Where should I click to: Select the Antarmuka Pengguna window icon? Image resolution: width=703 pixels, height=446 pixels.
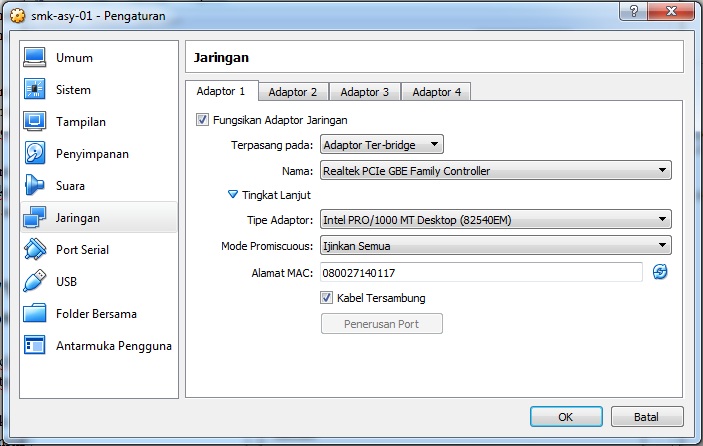[x=35, y=345]
